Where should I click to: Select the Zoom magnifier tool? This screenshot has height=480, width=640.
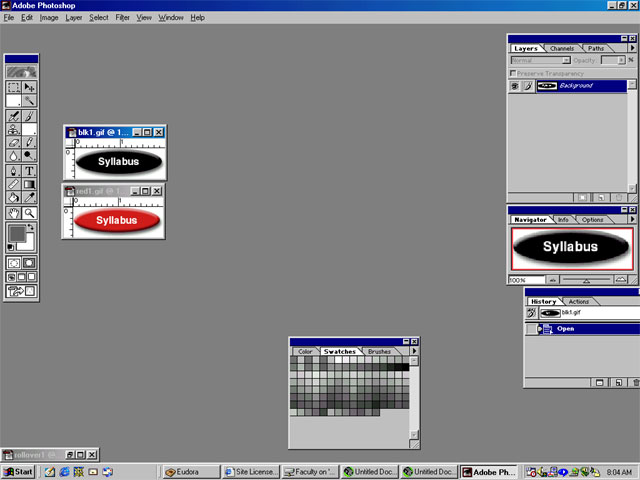click(29, 213)
